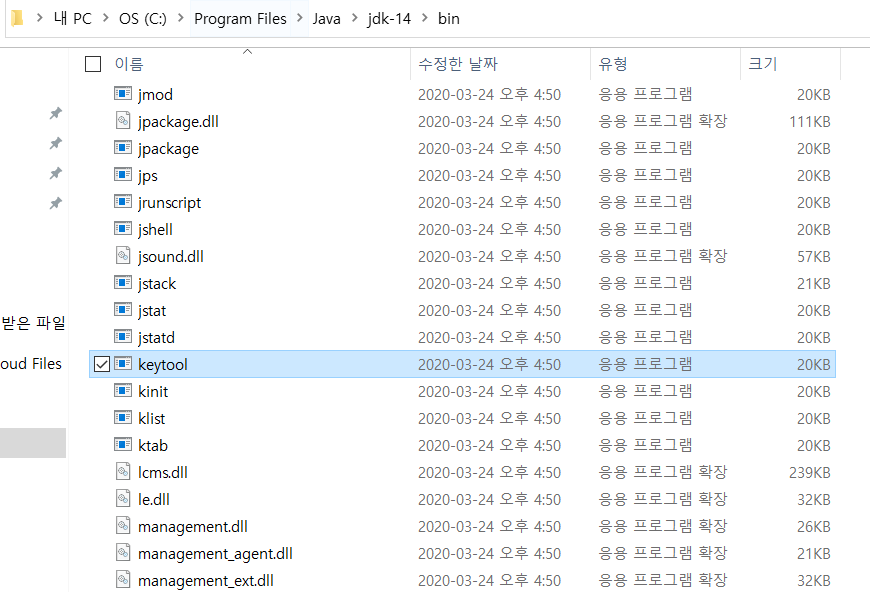Click the 111KB size of jpackage.dll
The width and height of the screenshot is (870, 592).
pyautogui.click(x=810, y=121)
